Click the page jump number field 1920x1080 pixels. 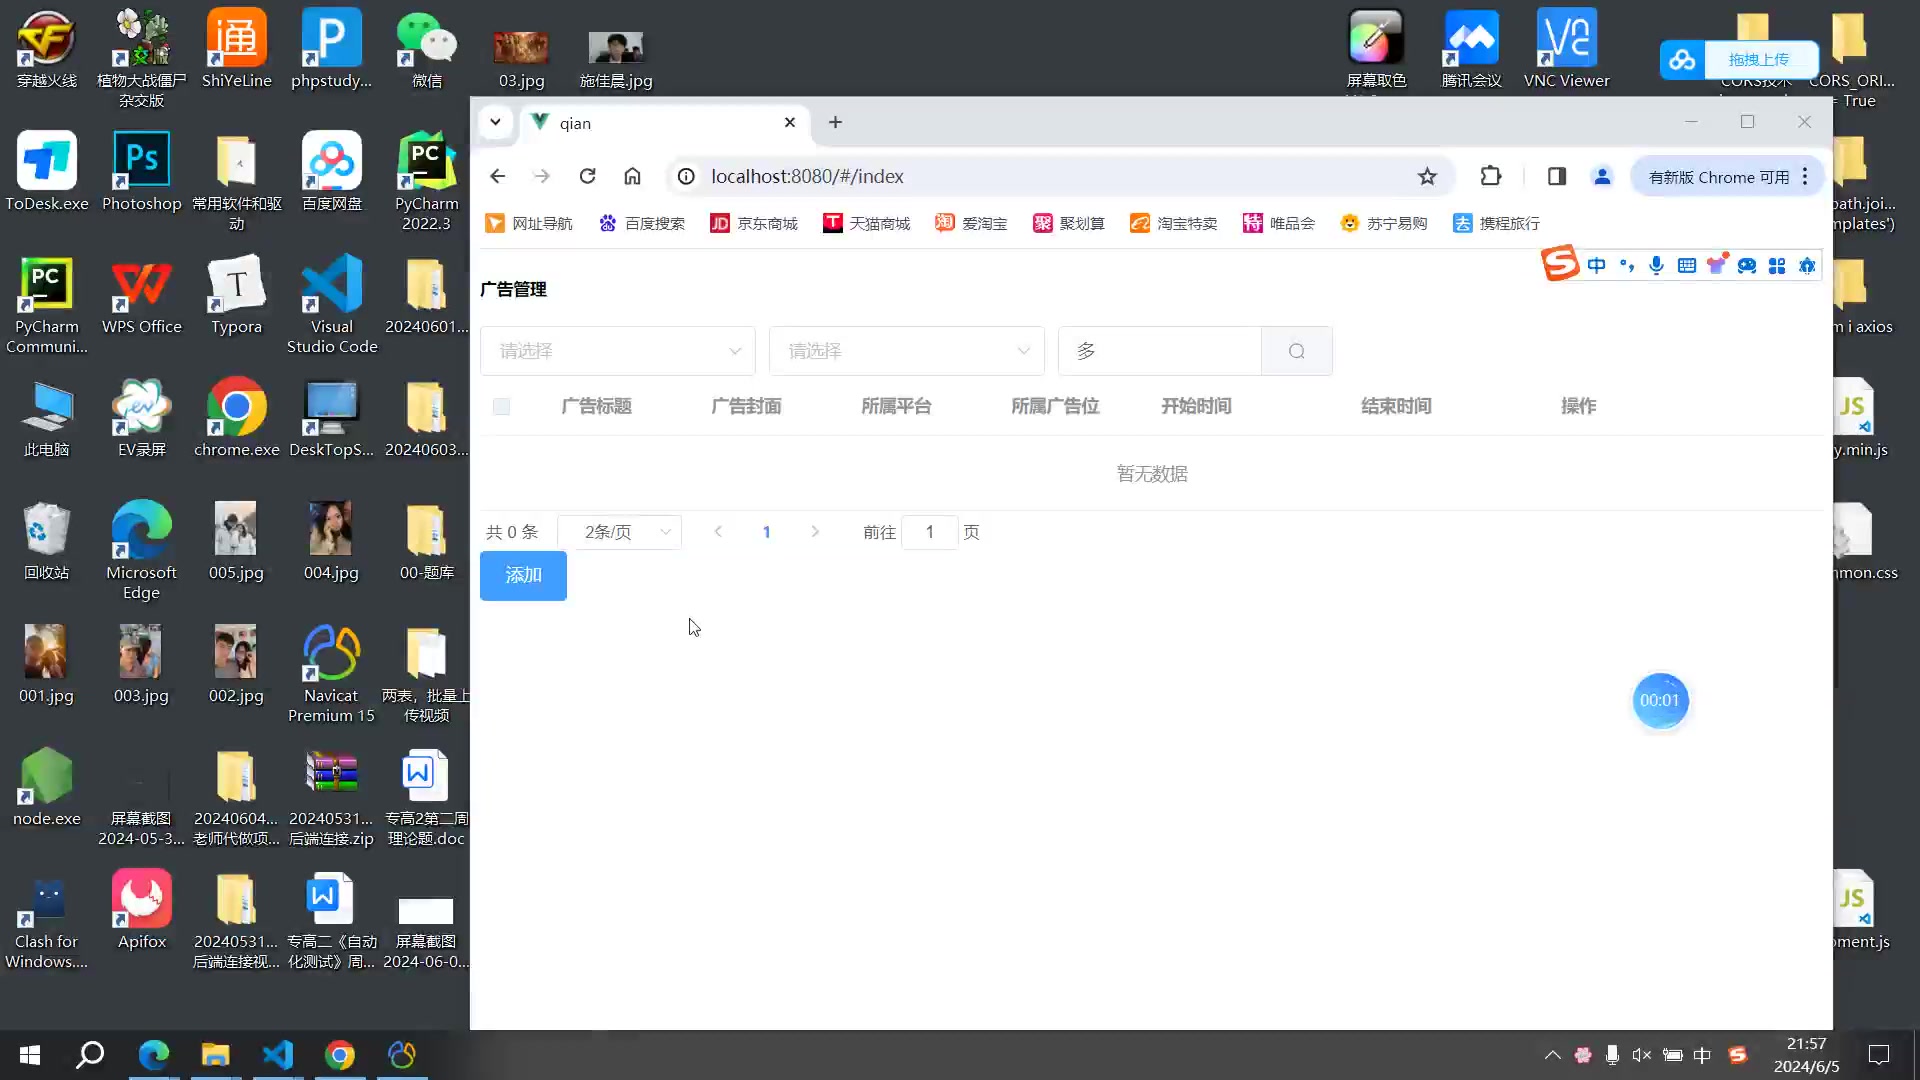click(x=929, y=532)
